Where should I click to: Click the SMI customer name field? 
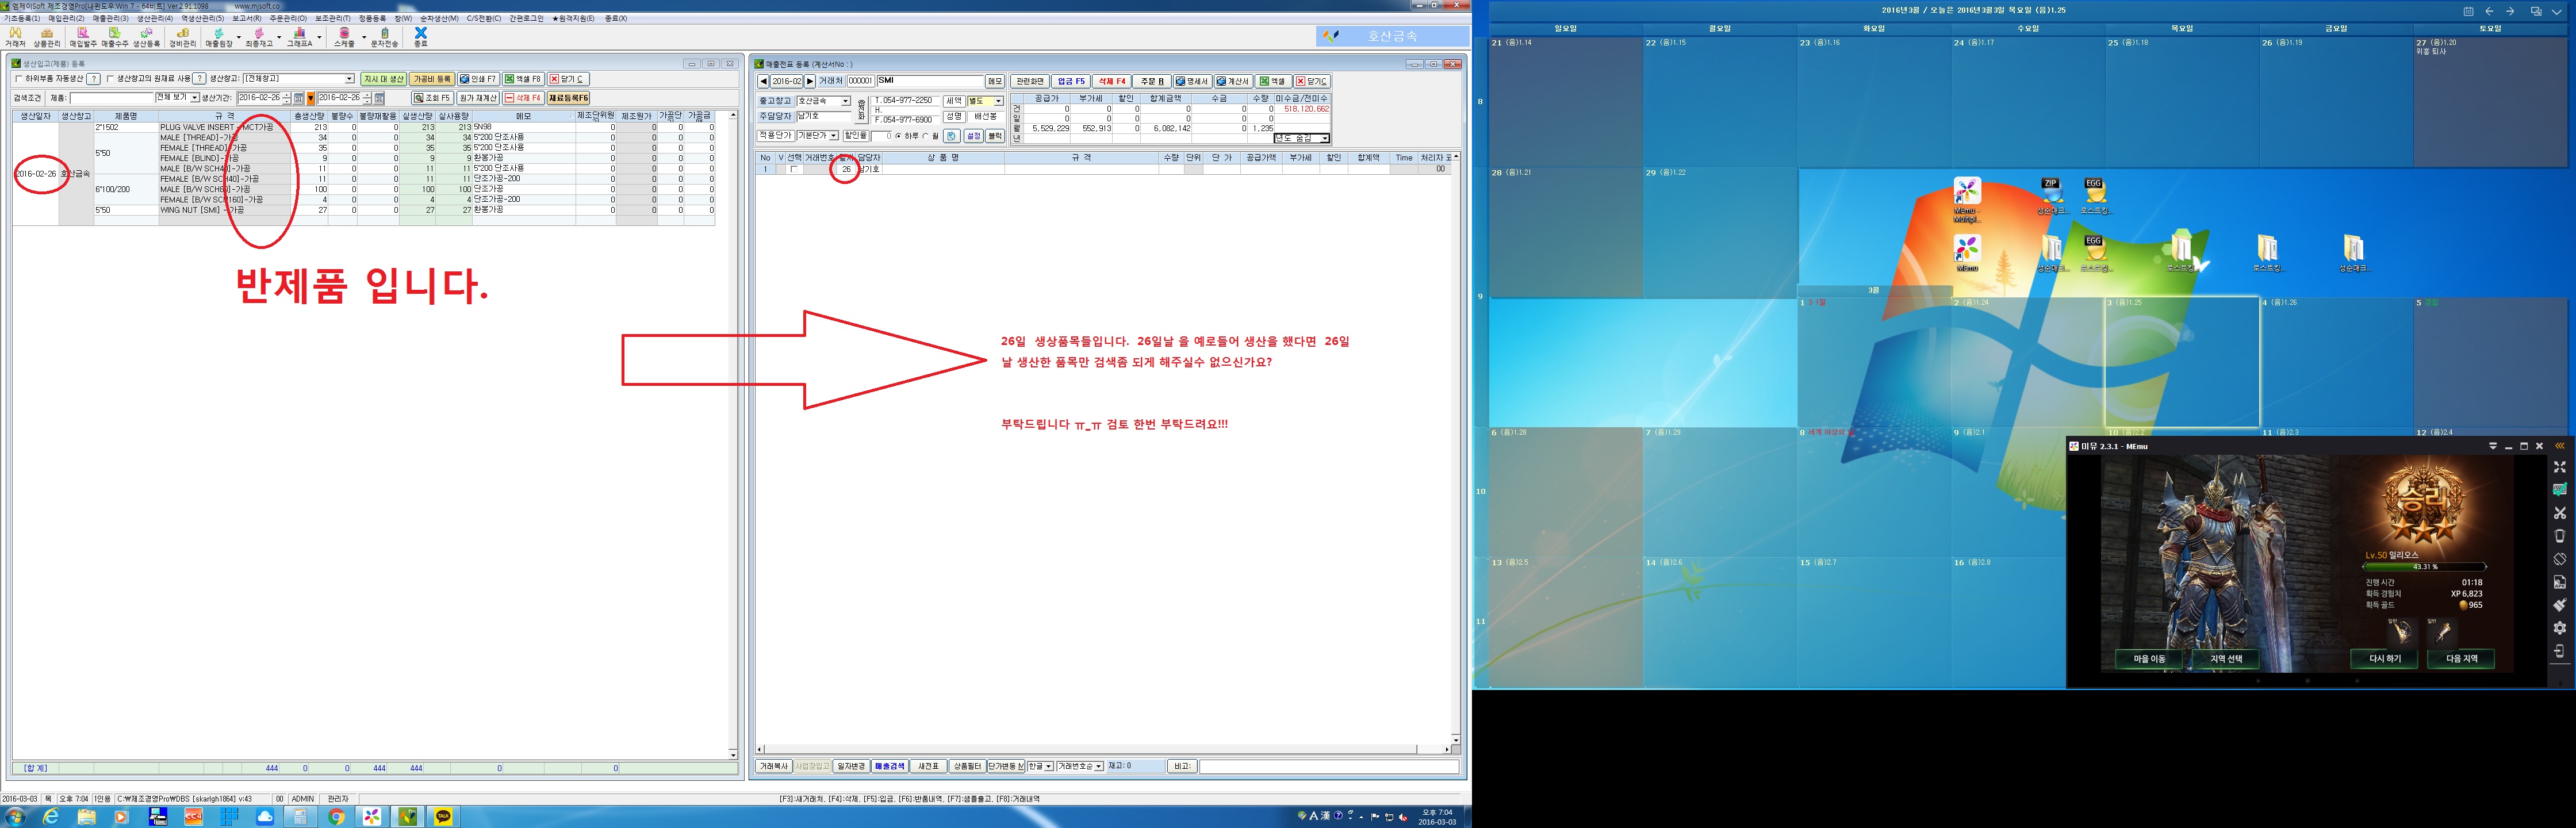click(x=930, y=81)
